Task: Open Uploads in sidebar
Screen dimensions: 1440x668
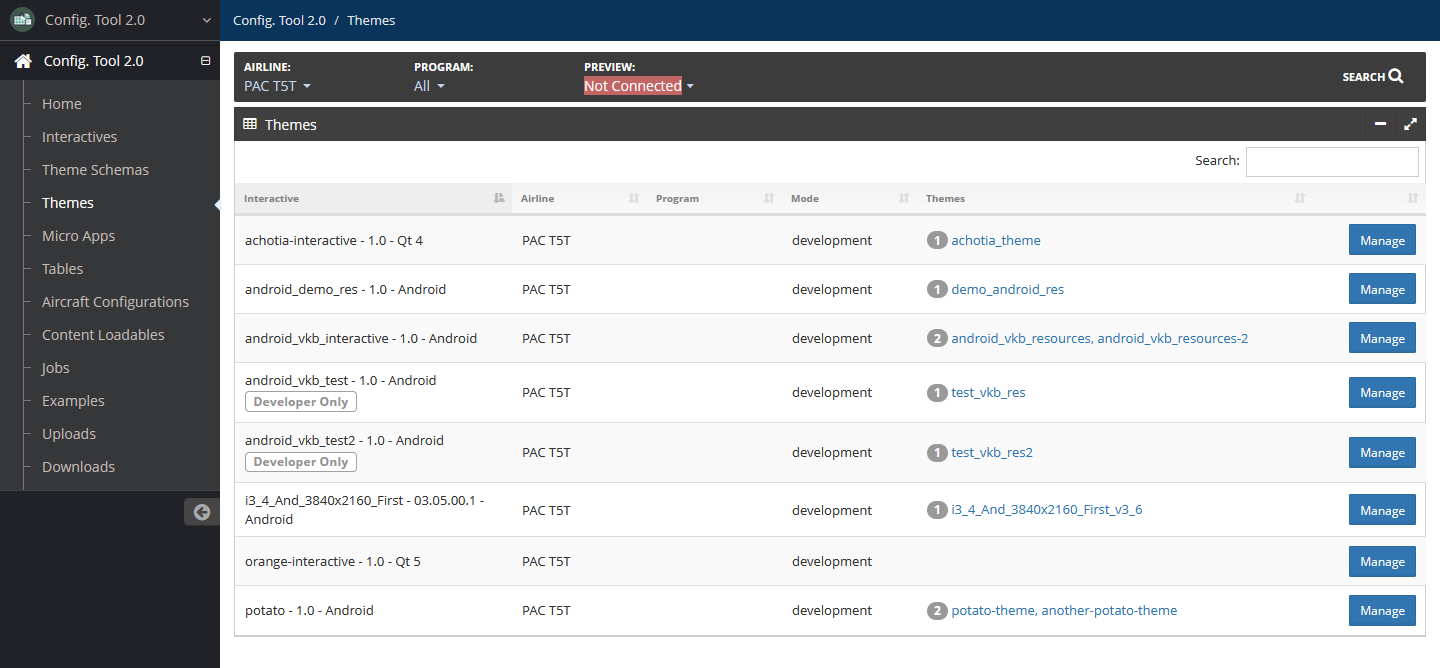Action: coord(69,434)
